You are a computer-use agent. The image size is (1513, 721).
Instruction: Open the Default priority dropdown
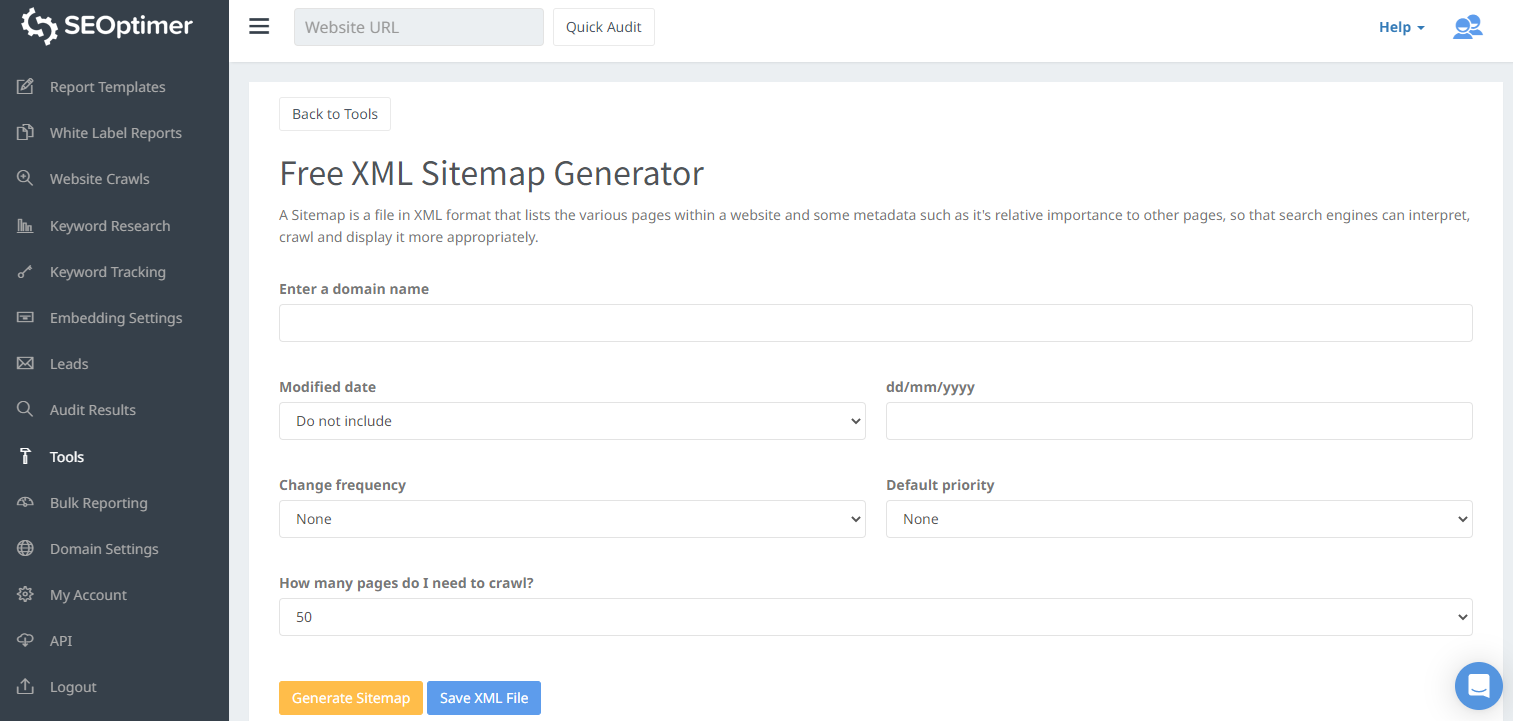(x=1179, y=519)
